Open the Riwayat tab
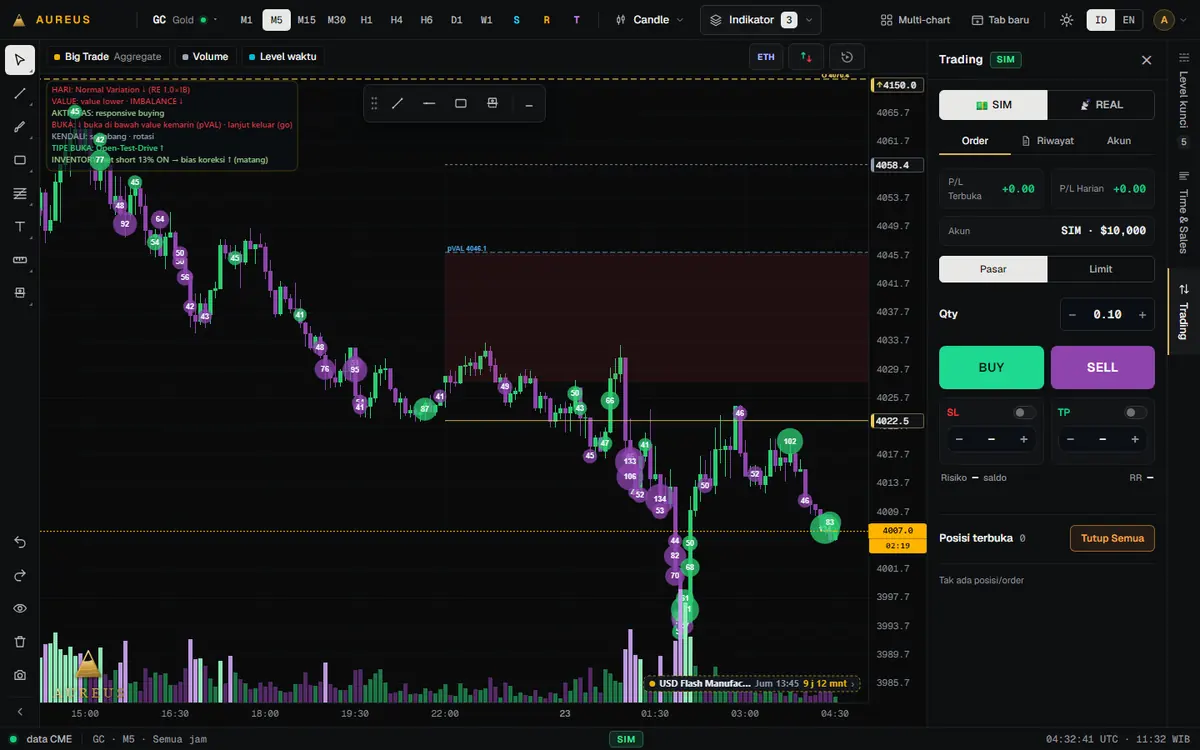 (x=1047, y=141)
